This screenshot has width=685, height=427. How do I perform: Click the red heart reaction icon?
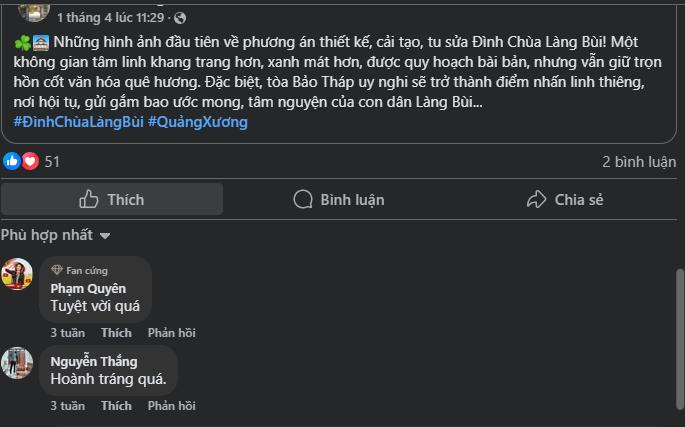pyautogui.click(x=29, y=161)
